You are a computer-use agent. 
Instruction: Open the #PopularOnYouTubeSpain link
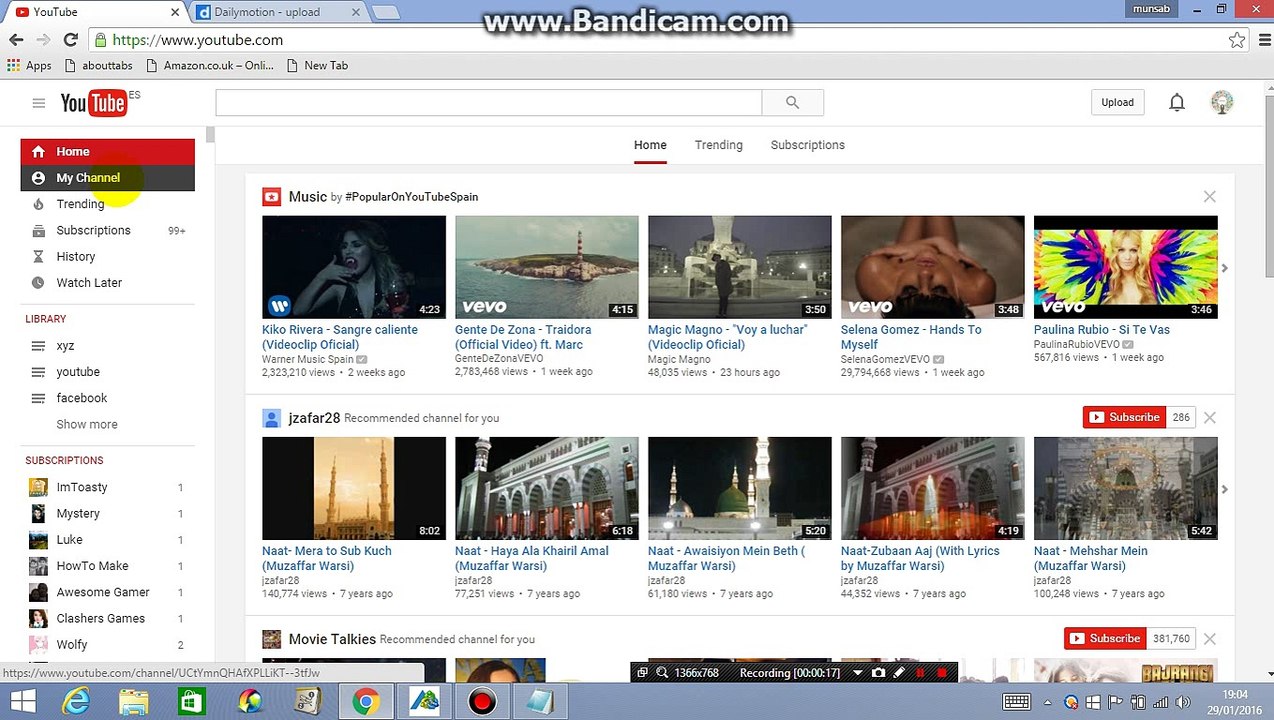click(x=411, y=197)
